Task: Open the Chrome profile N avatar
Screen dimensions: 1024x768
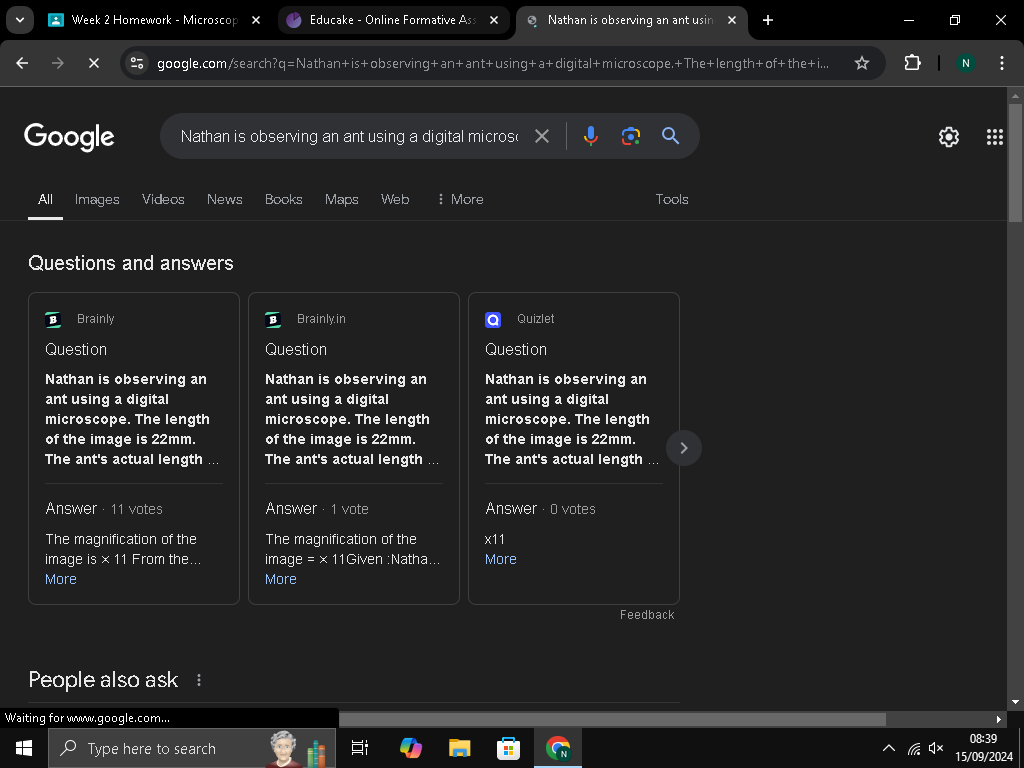Action: (965, 63)
